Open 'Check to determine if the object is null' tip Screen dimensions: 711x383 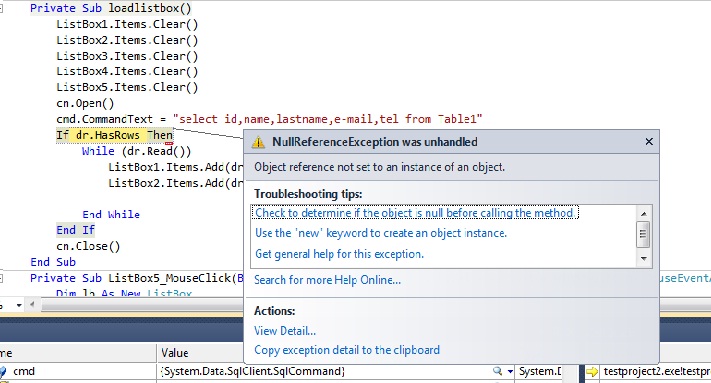click(x=415, y=213)
